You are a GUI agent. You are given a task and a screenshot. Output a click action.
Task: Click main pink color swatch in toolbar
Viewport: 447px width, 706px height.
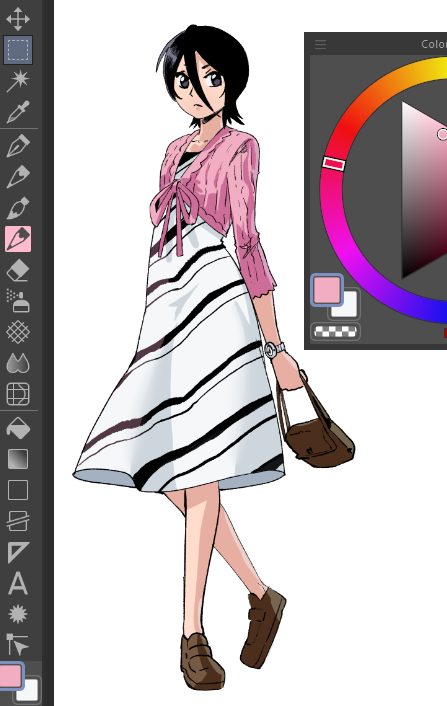point(10,676)
